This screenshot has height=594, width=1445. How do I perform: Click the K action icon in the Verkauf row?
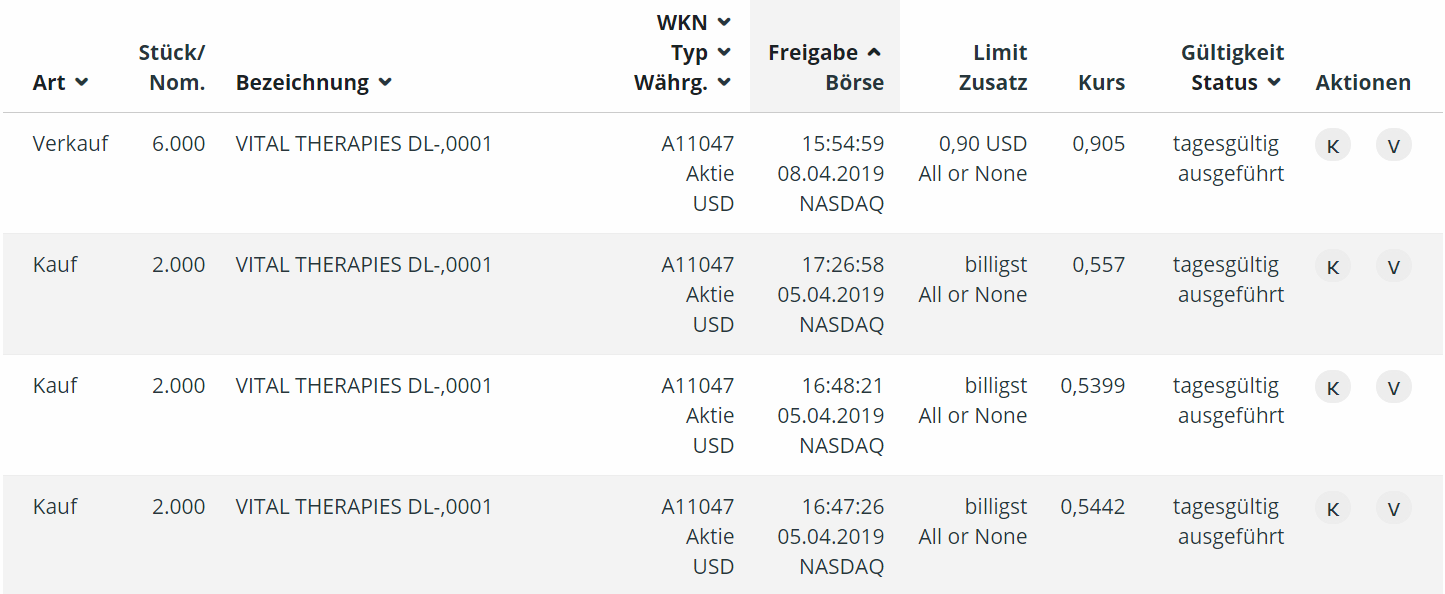point(1332,145)
